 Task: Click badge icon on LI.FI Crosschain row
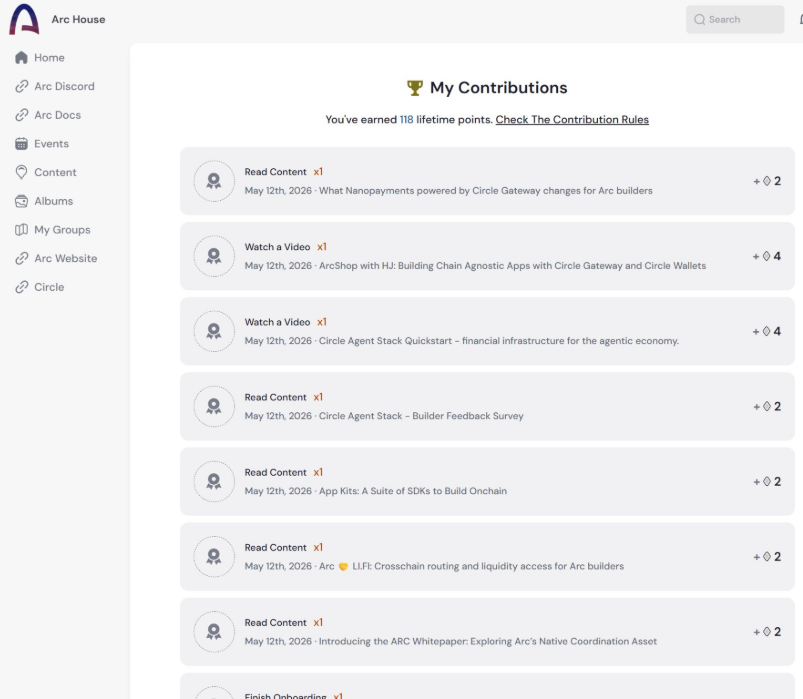coord(214,557)
